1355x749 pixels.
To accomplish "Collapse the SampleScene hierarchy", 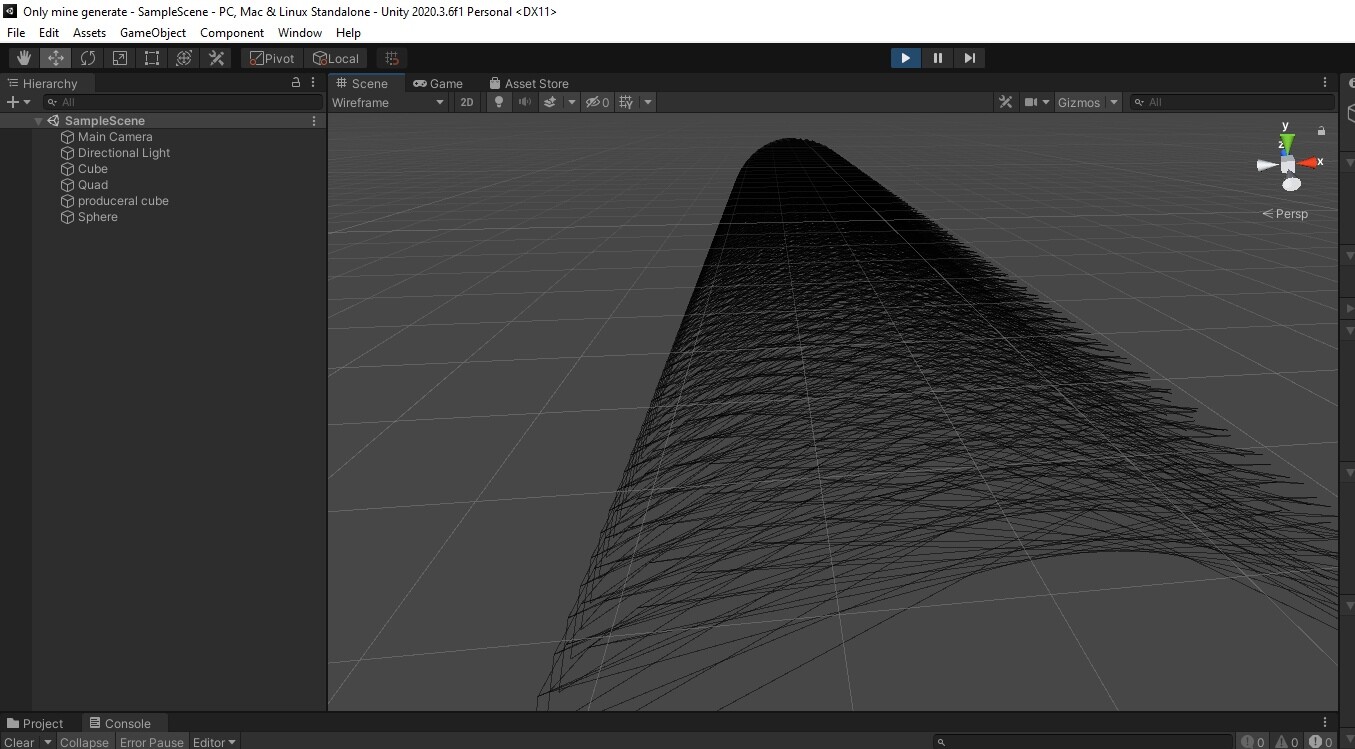I will click(38, 120).
